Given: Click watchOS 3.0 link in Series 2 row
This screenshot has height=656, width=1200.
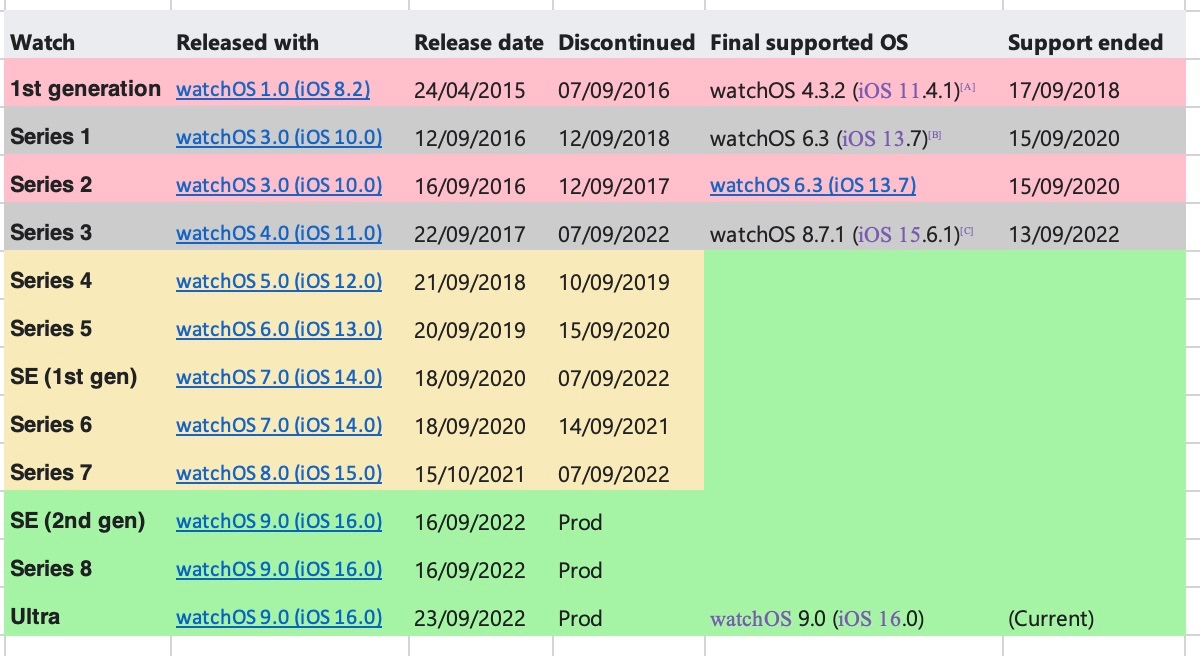Looking at the screenshot, I should tap(279, 185).
